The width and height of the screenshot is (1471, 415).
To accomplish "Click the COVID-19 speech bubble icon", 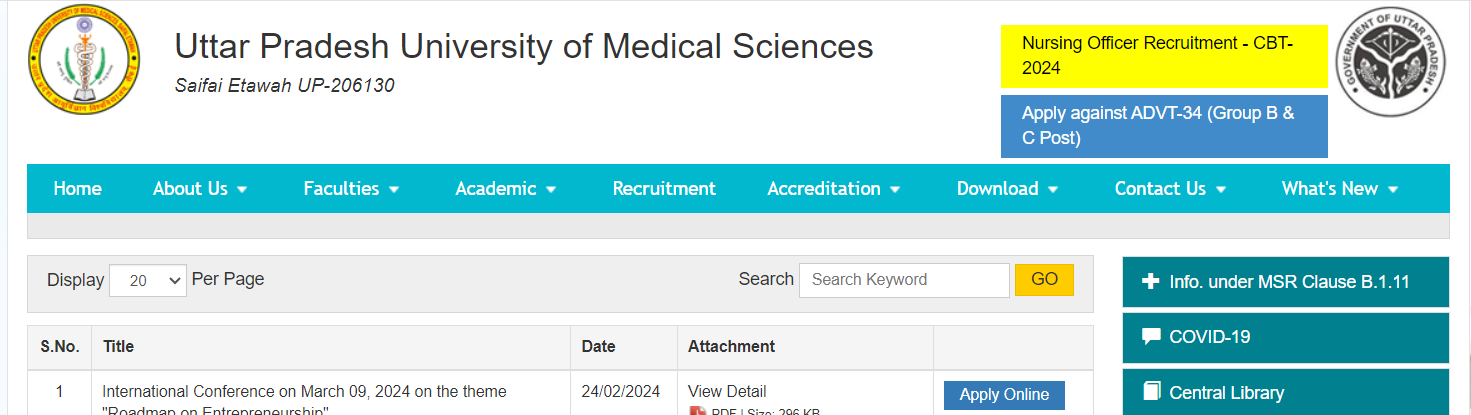I will point(1151,337).
